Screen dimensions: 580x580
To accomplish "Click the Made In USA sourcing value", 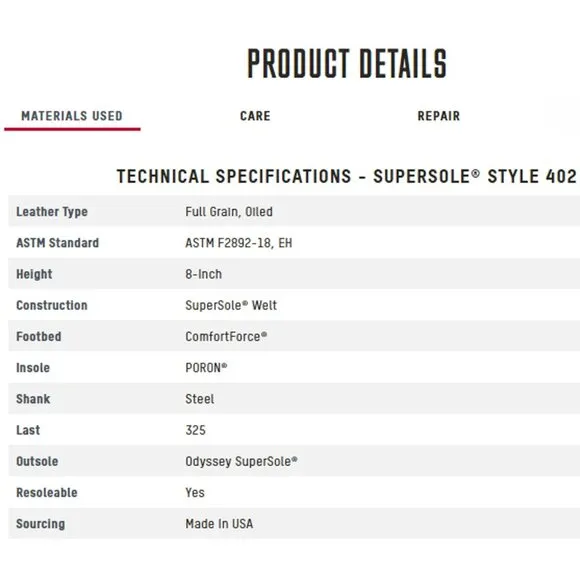I will pos(219,524).
